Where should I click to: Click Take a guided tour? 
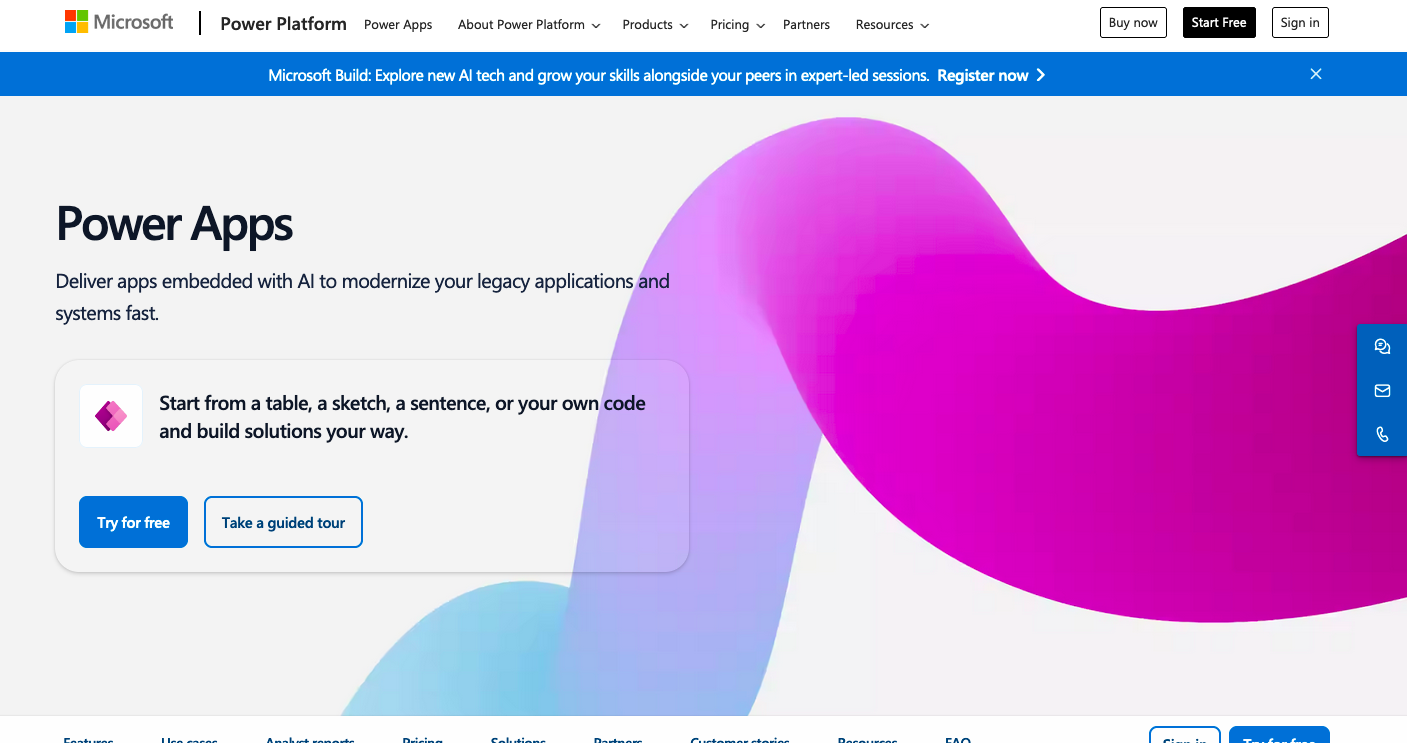point(283,522)
